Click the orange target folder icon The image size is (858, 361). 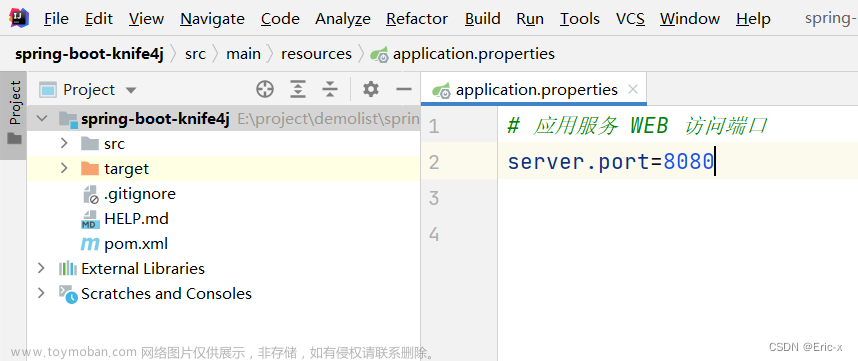pyautogui.click(x=90, y=168)
